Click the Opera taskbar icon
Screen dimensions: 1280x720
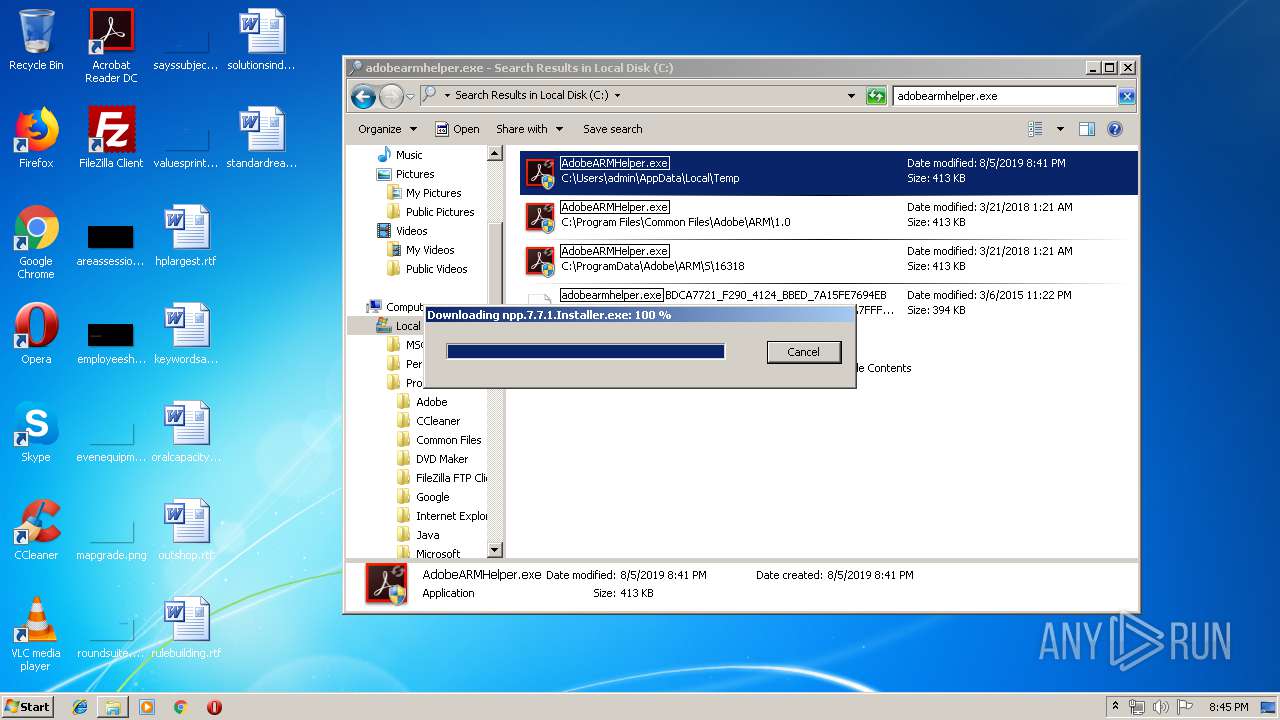(x=214, y=707)
